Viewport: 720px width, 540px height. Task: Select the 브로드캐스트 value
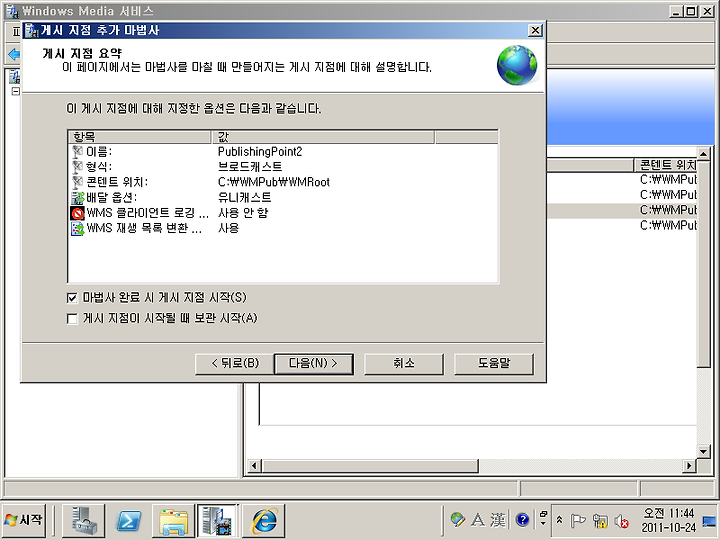pos(250,167)
